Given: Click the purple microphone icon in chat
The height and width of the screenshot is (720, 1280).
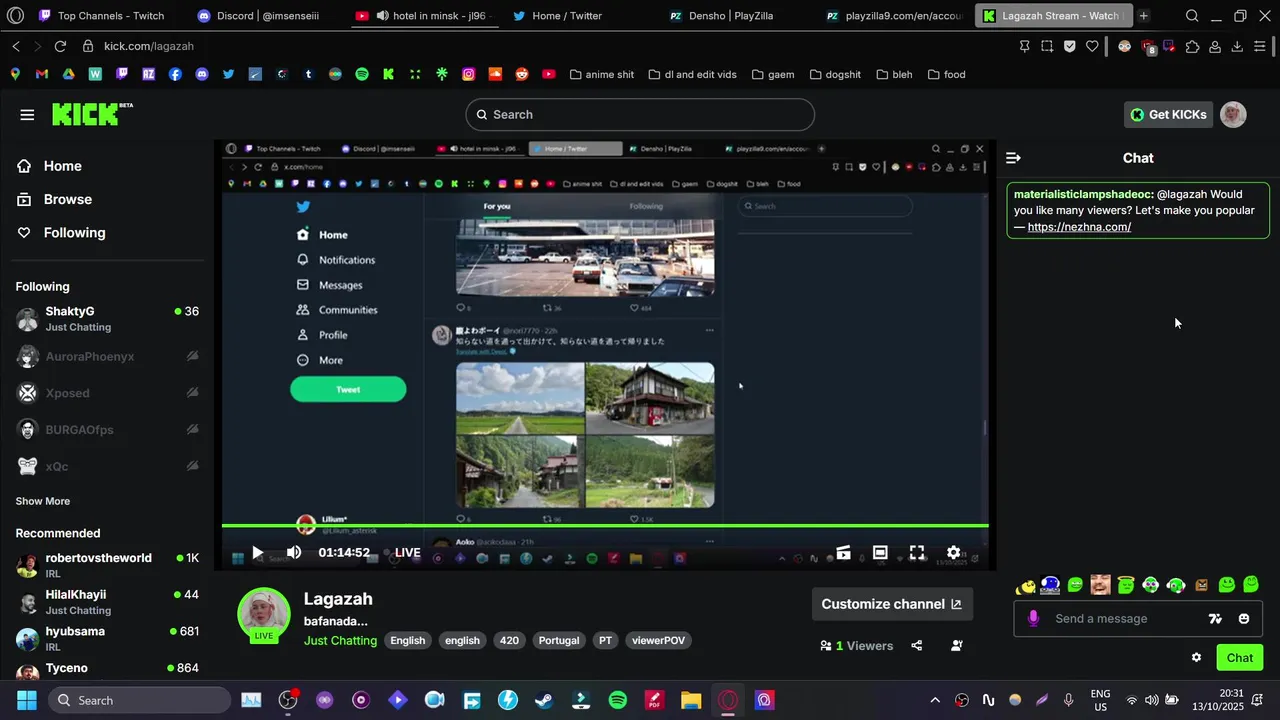Looking at the screenshot, I should point(1033,619).
